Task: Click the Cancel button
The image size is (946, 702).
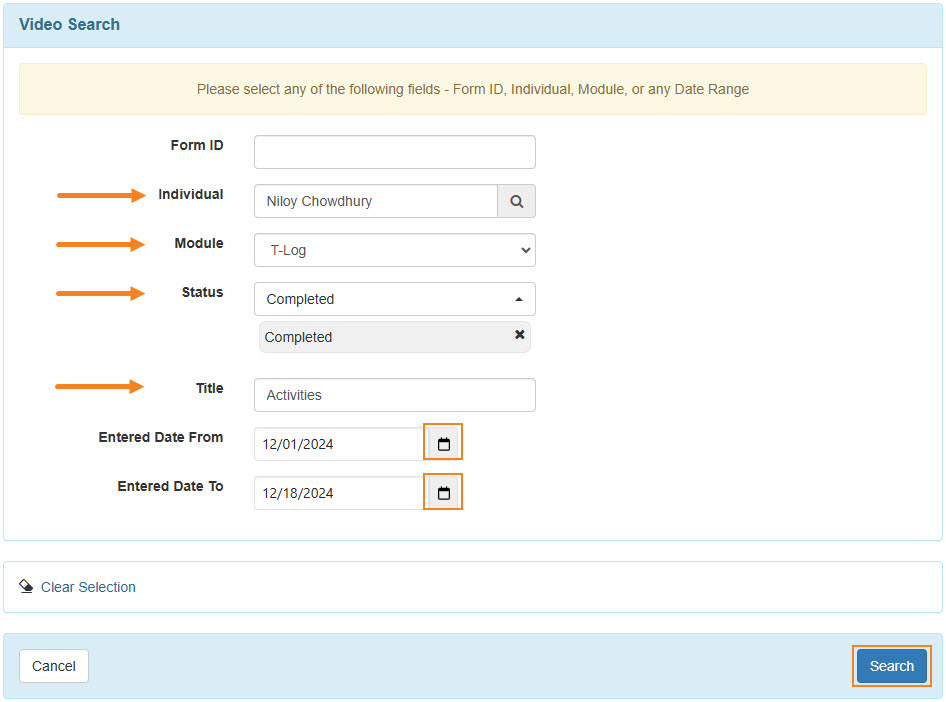Action: pyautogui.click(x=54, y=666)
